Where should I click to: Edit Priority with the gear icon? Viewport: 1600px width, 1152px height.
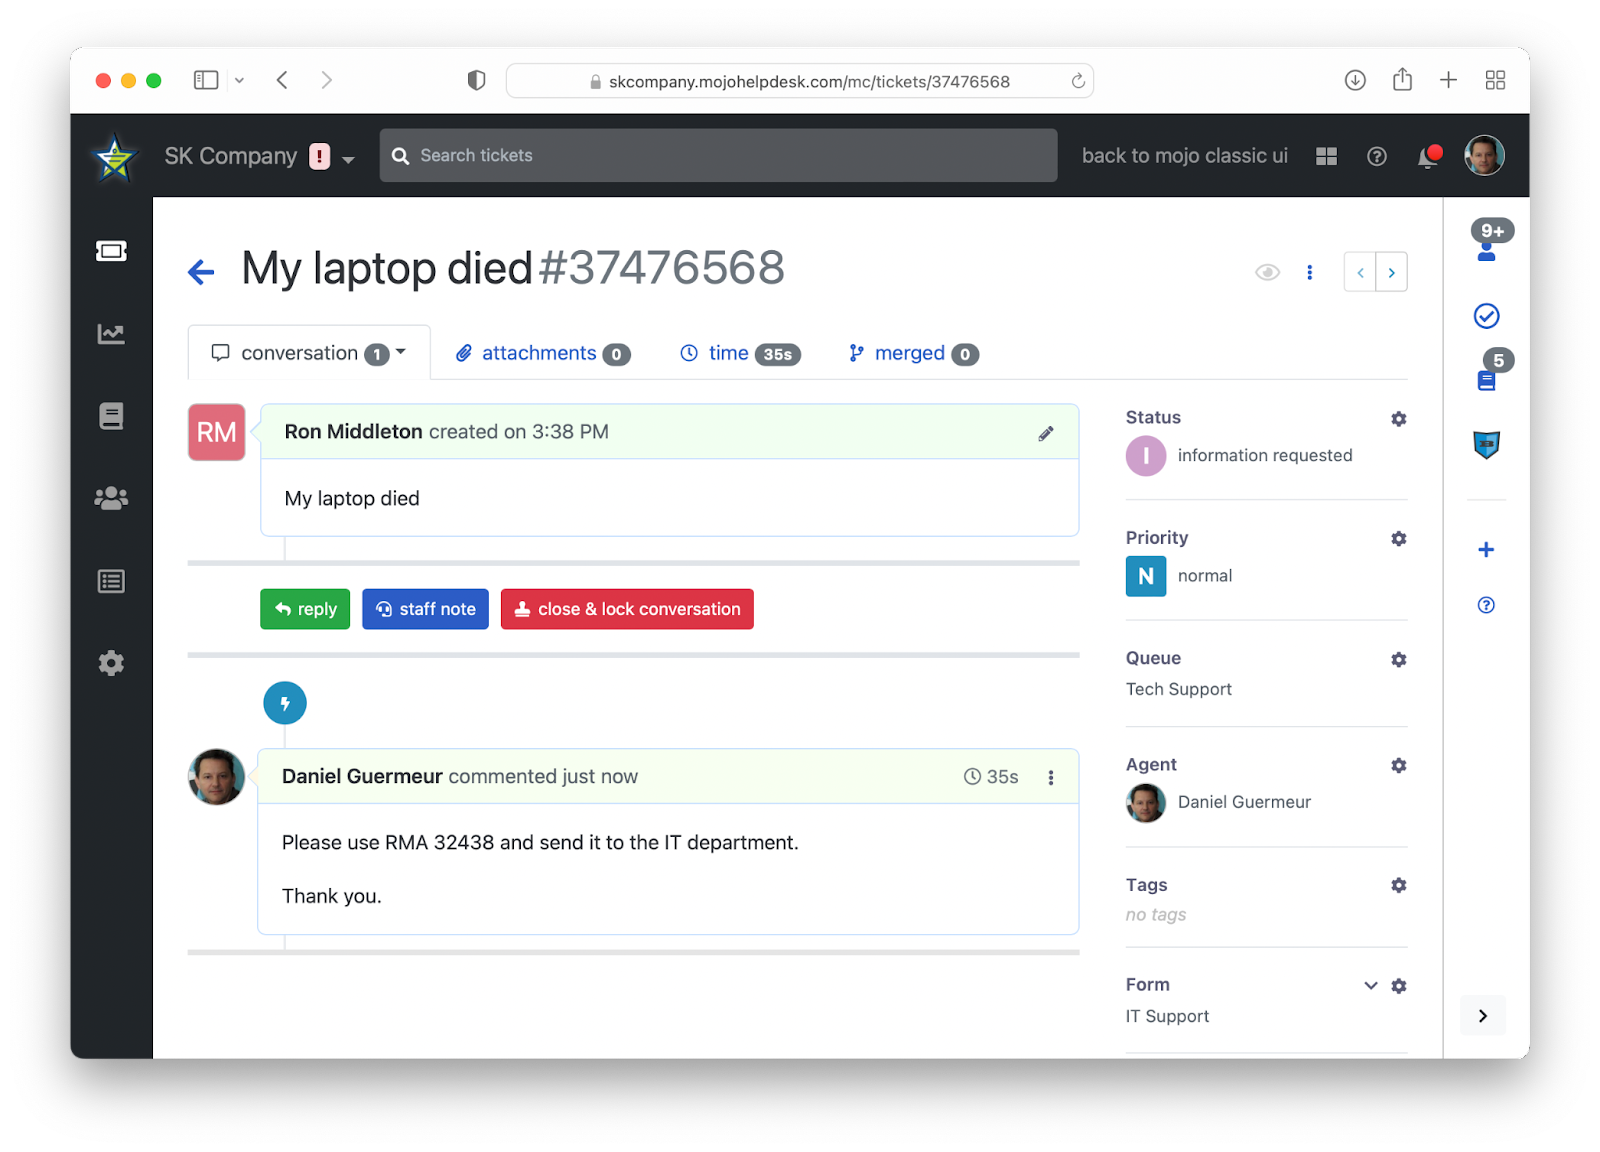(1399, 539)
